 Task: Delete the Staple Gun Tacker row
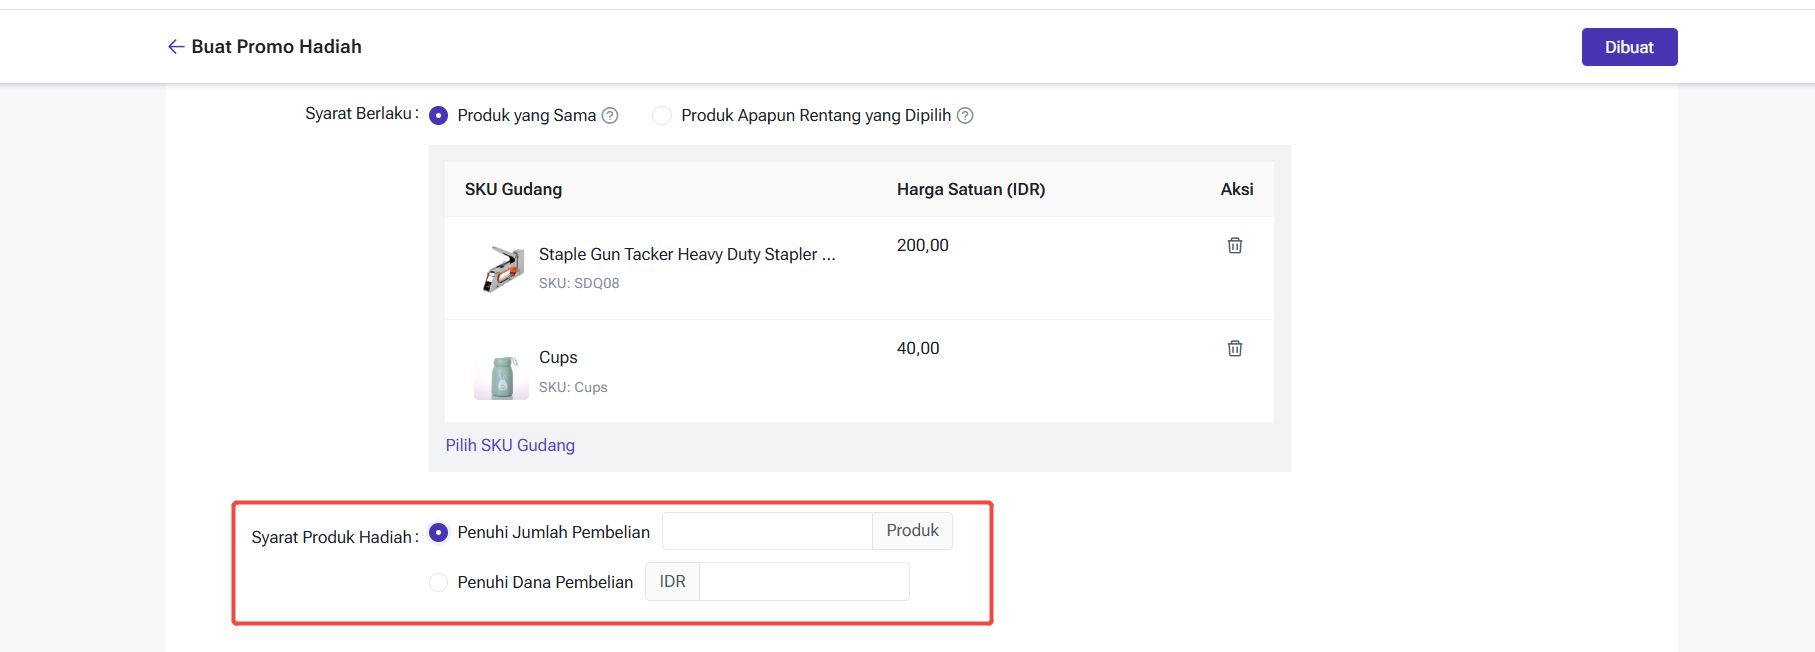point(1235,246)
